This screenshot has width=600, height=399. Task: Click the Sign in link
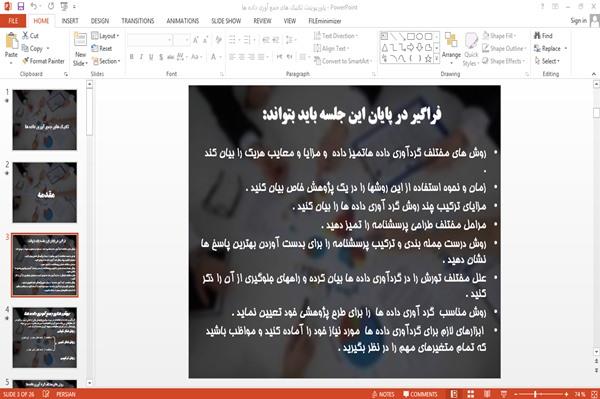tap(578, 21)
